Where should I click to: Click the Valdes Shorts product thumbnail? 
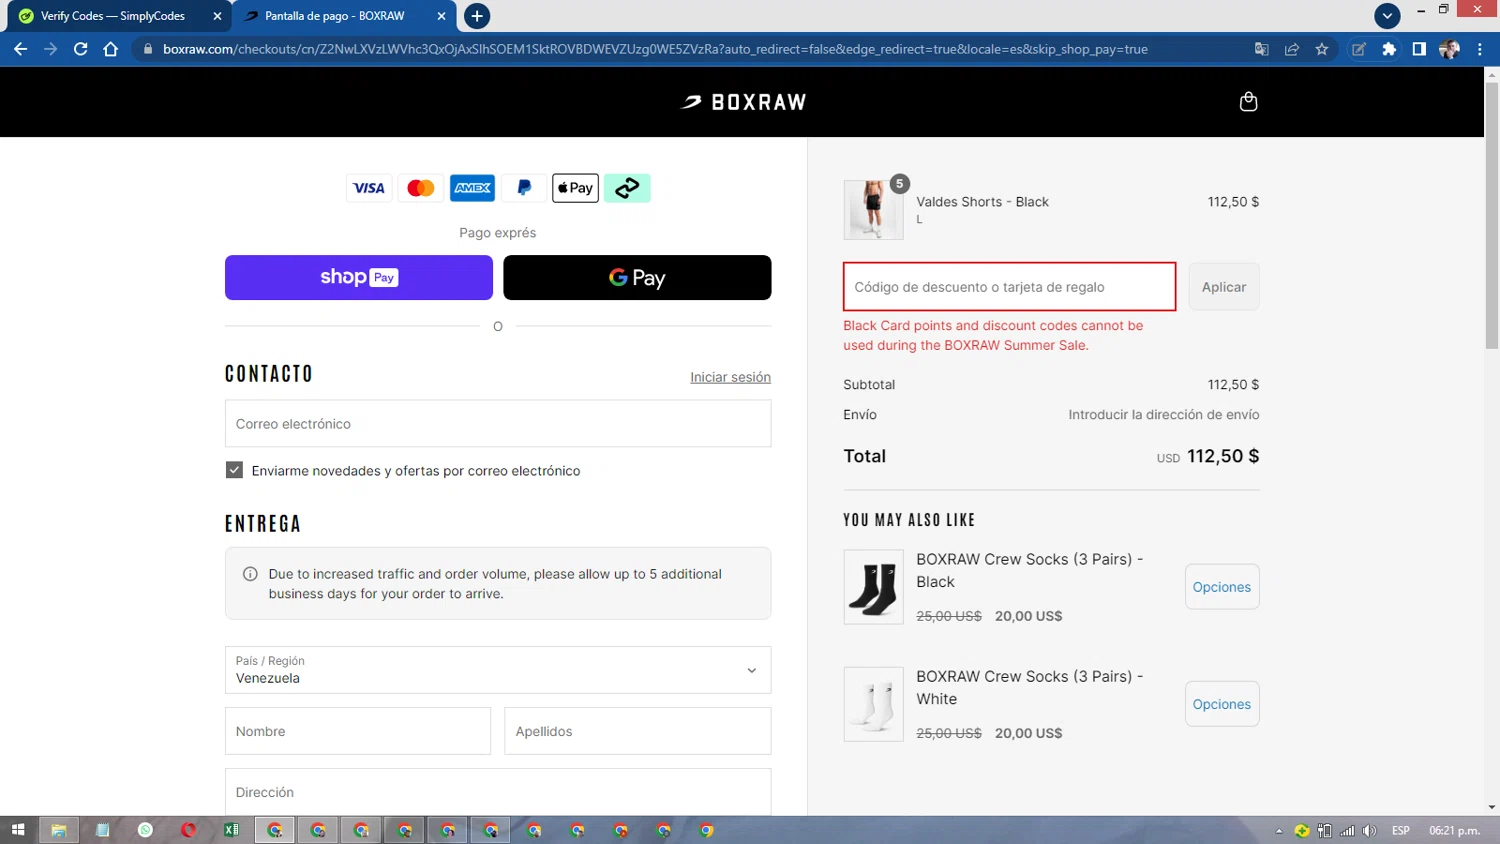pos(873,210)
